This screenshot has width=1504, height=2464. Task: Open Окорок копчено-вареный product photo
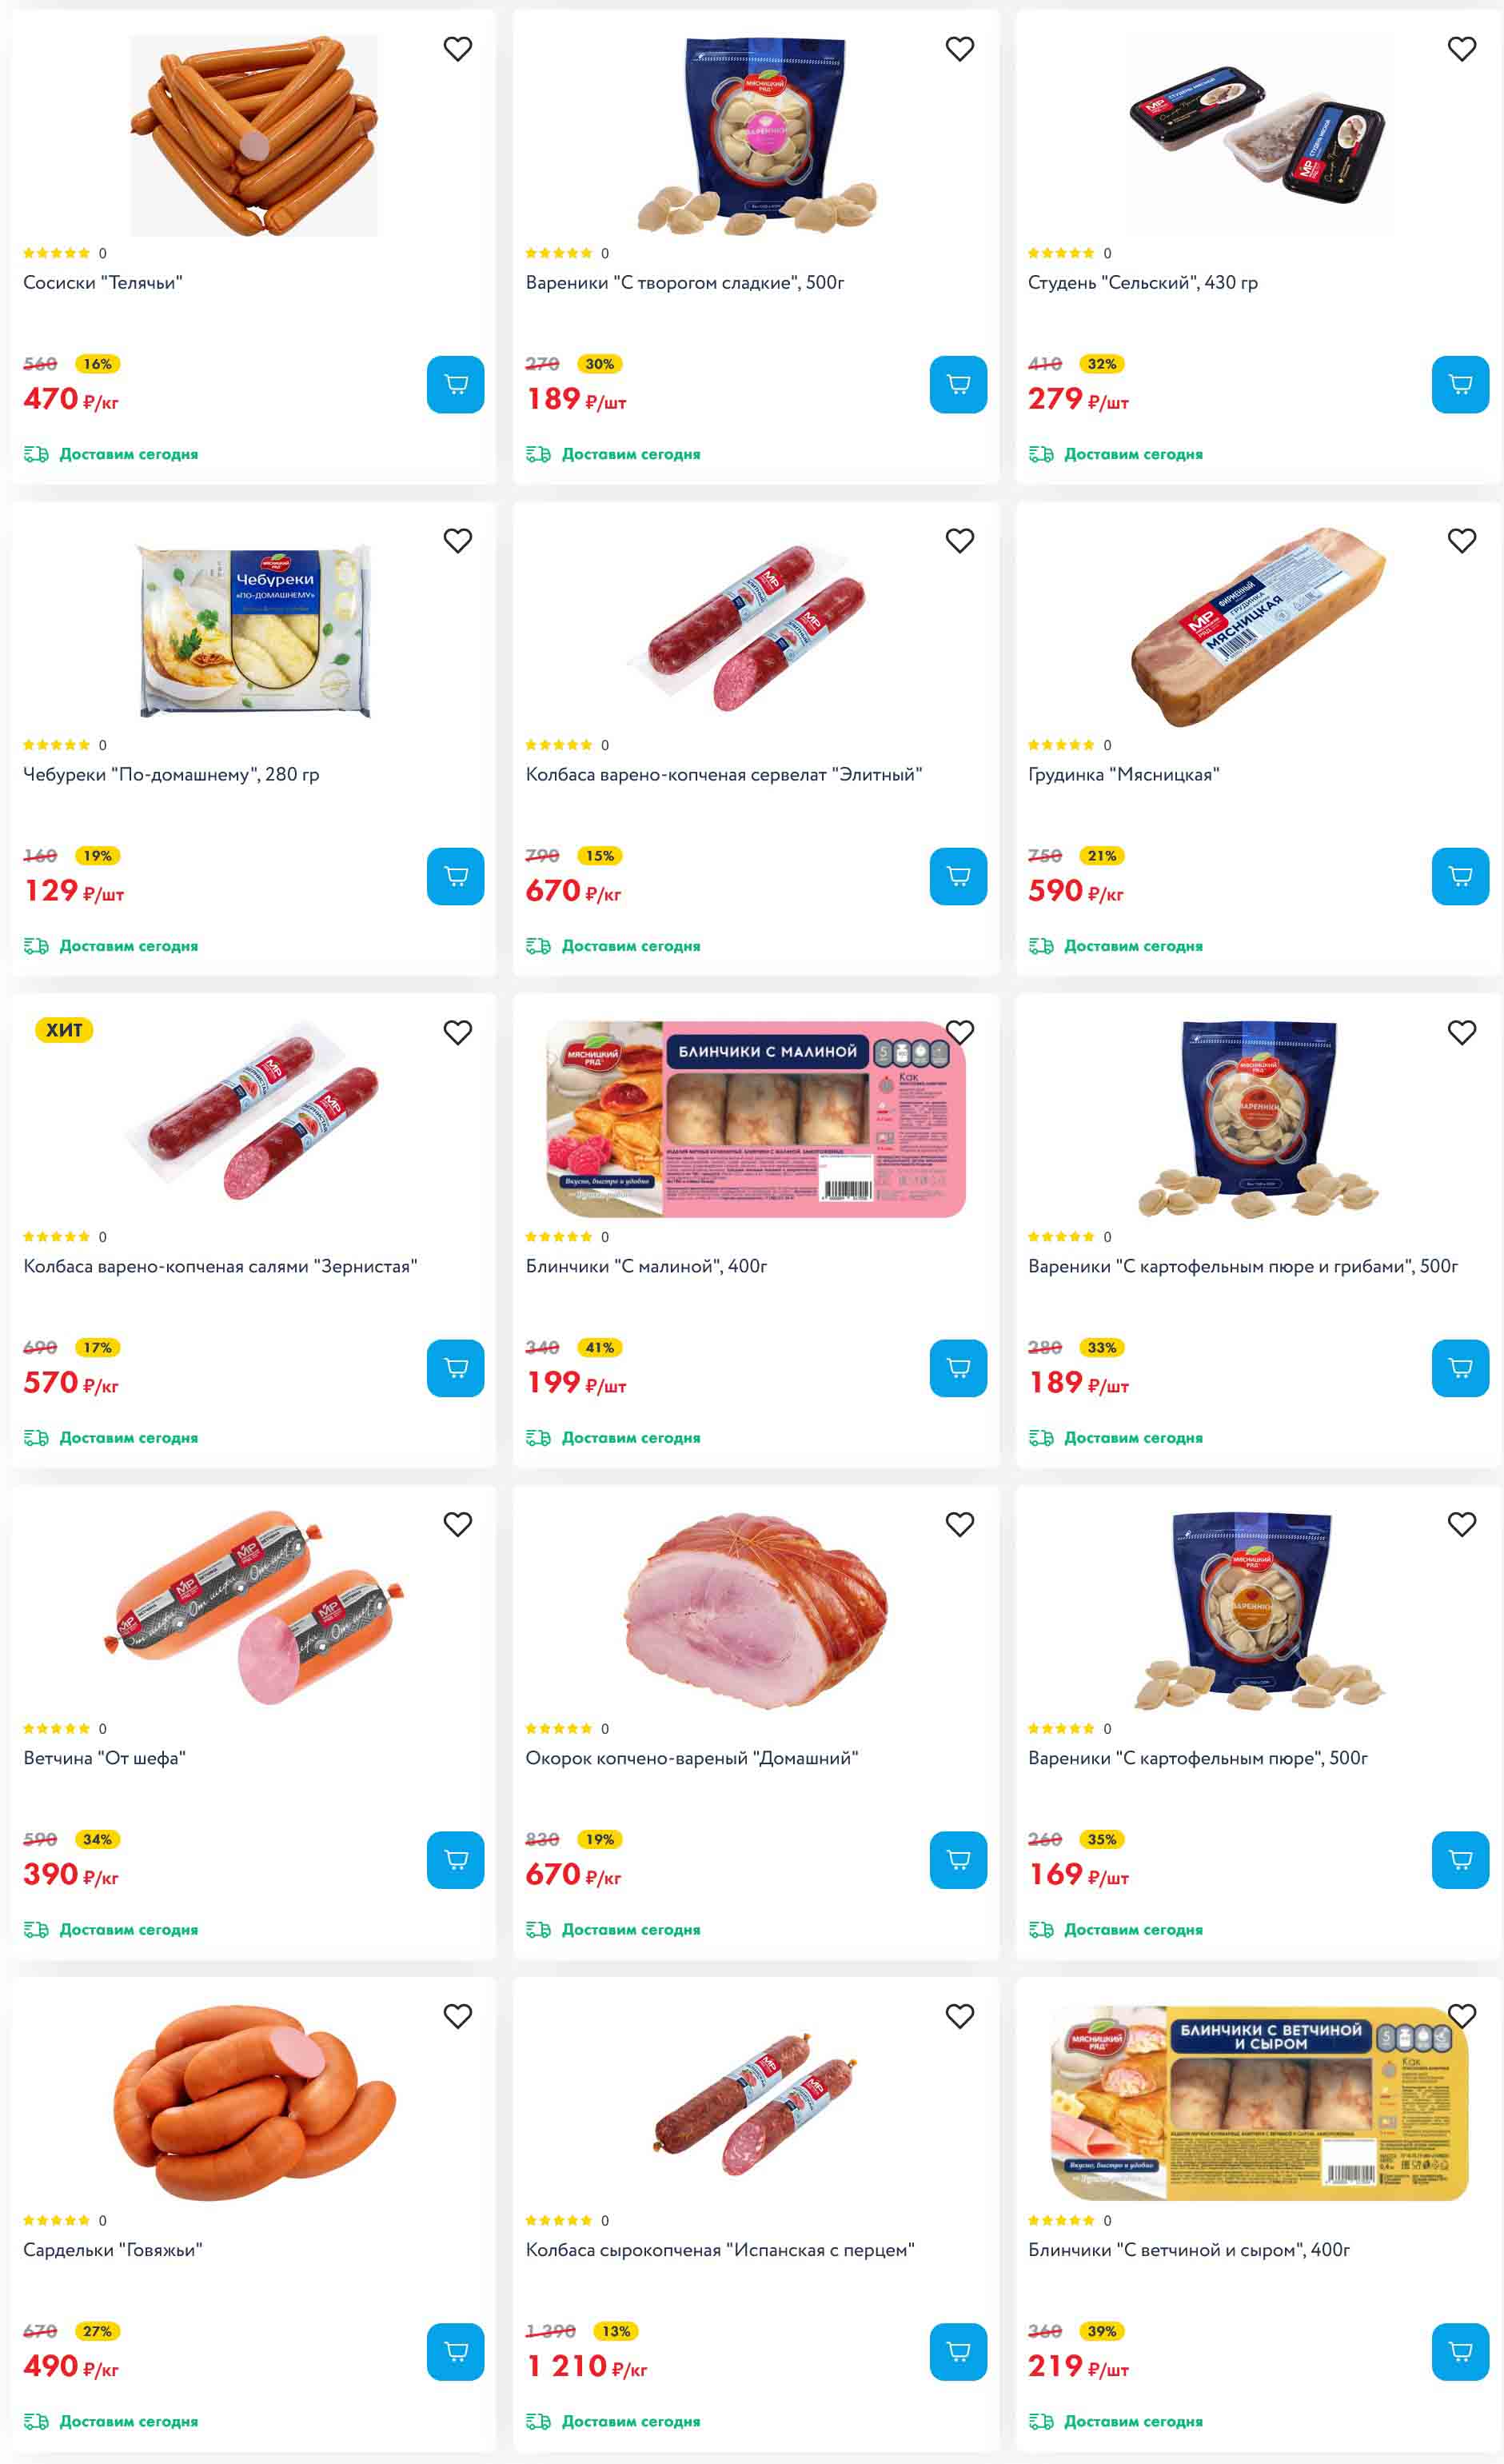click(x=756, y=1610)
